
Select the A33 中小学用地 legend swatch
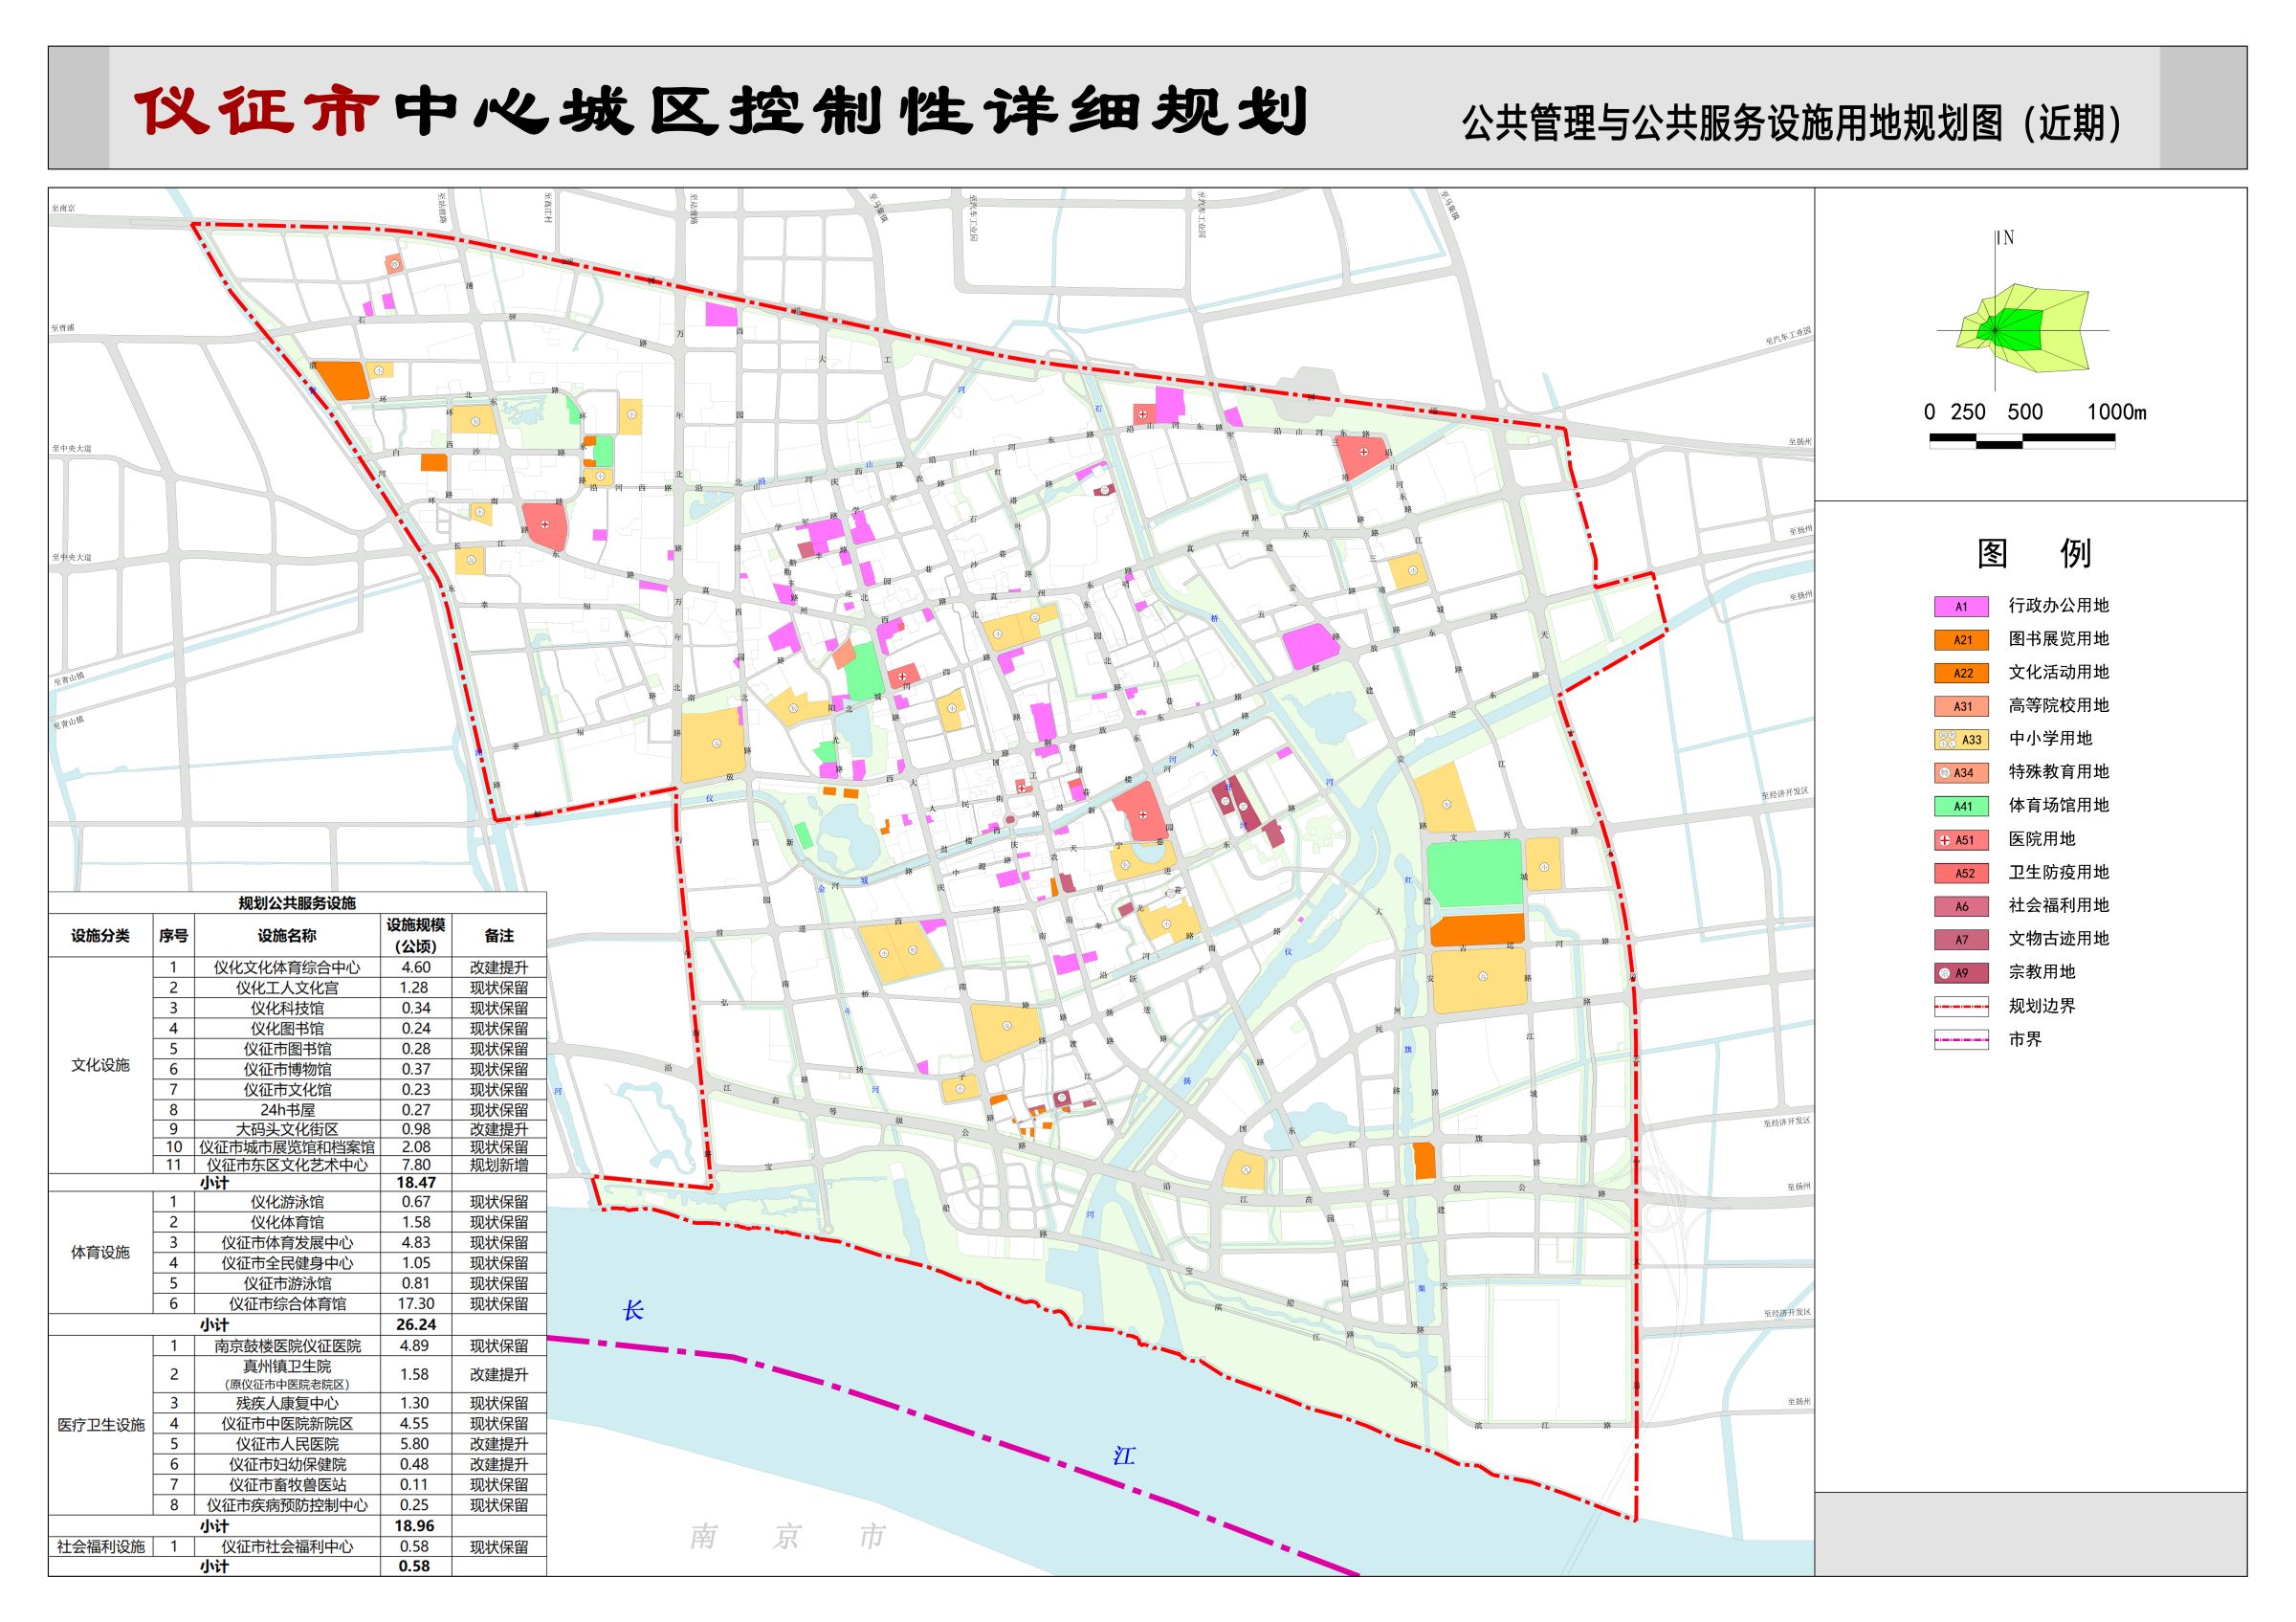(1960, 739)
